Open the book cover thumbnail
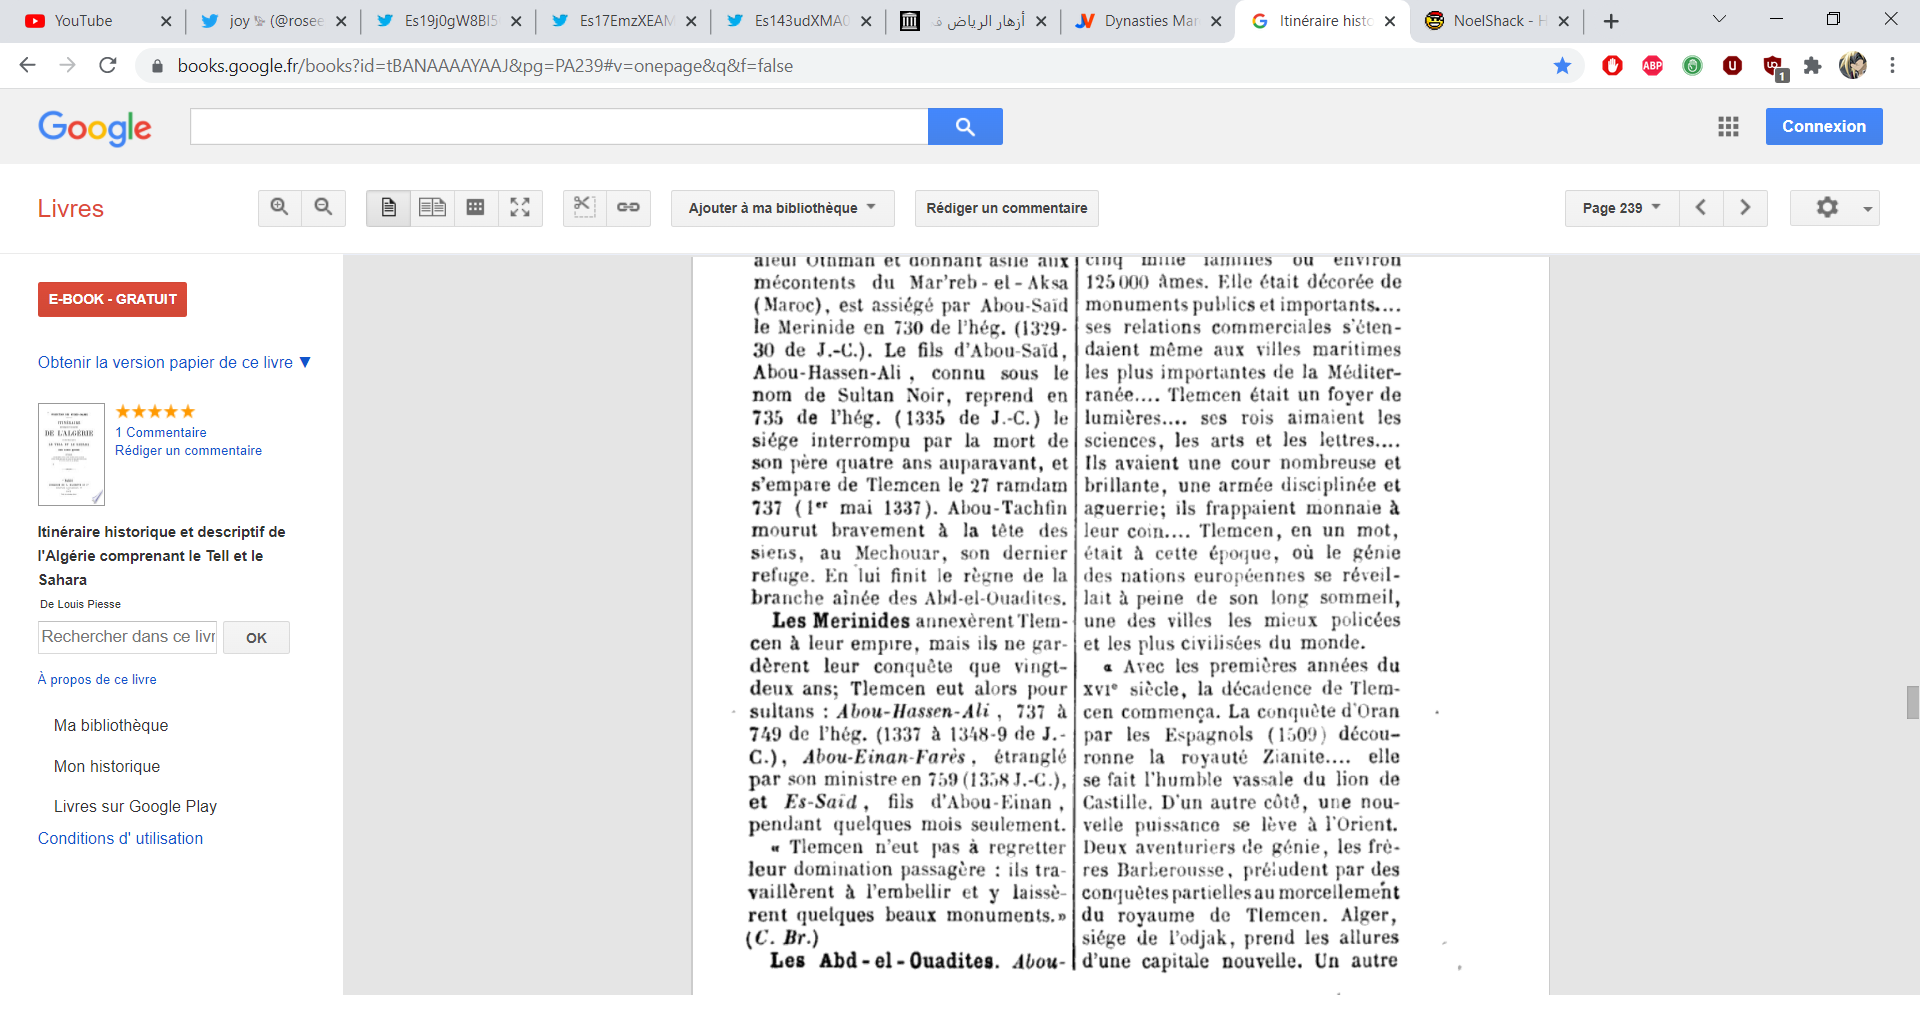 pyautogui.click(x=71, y=454)
